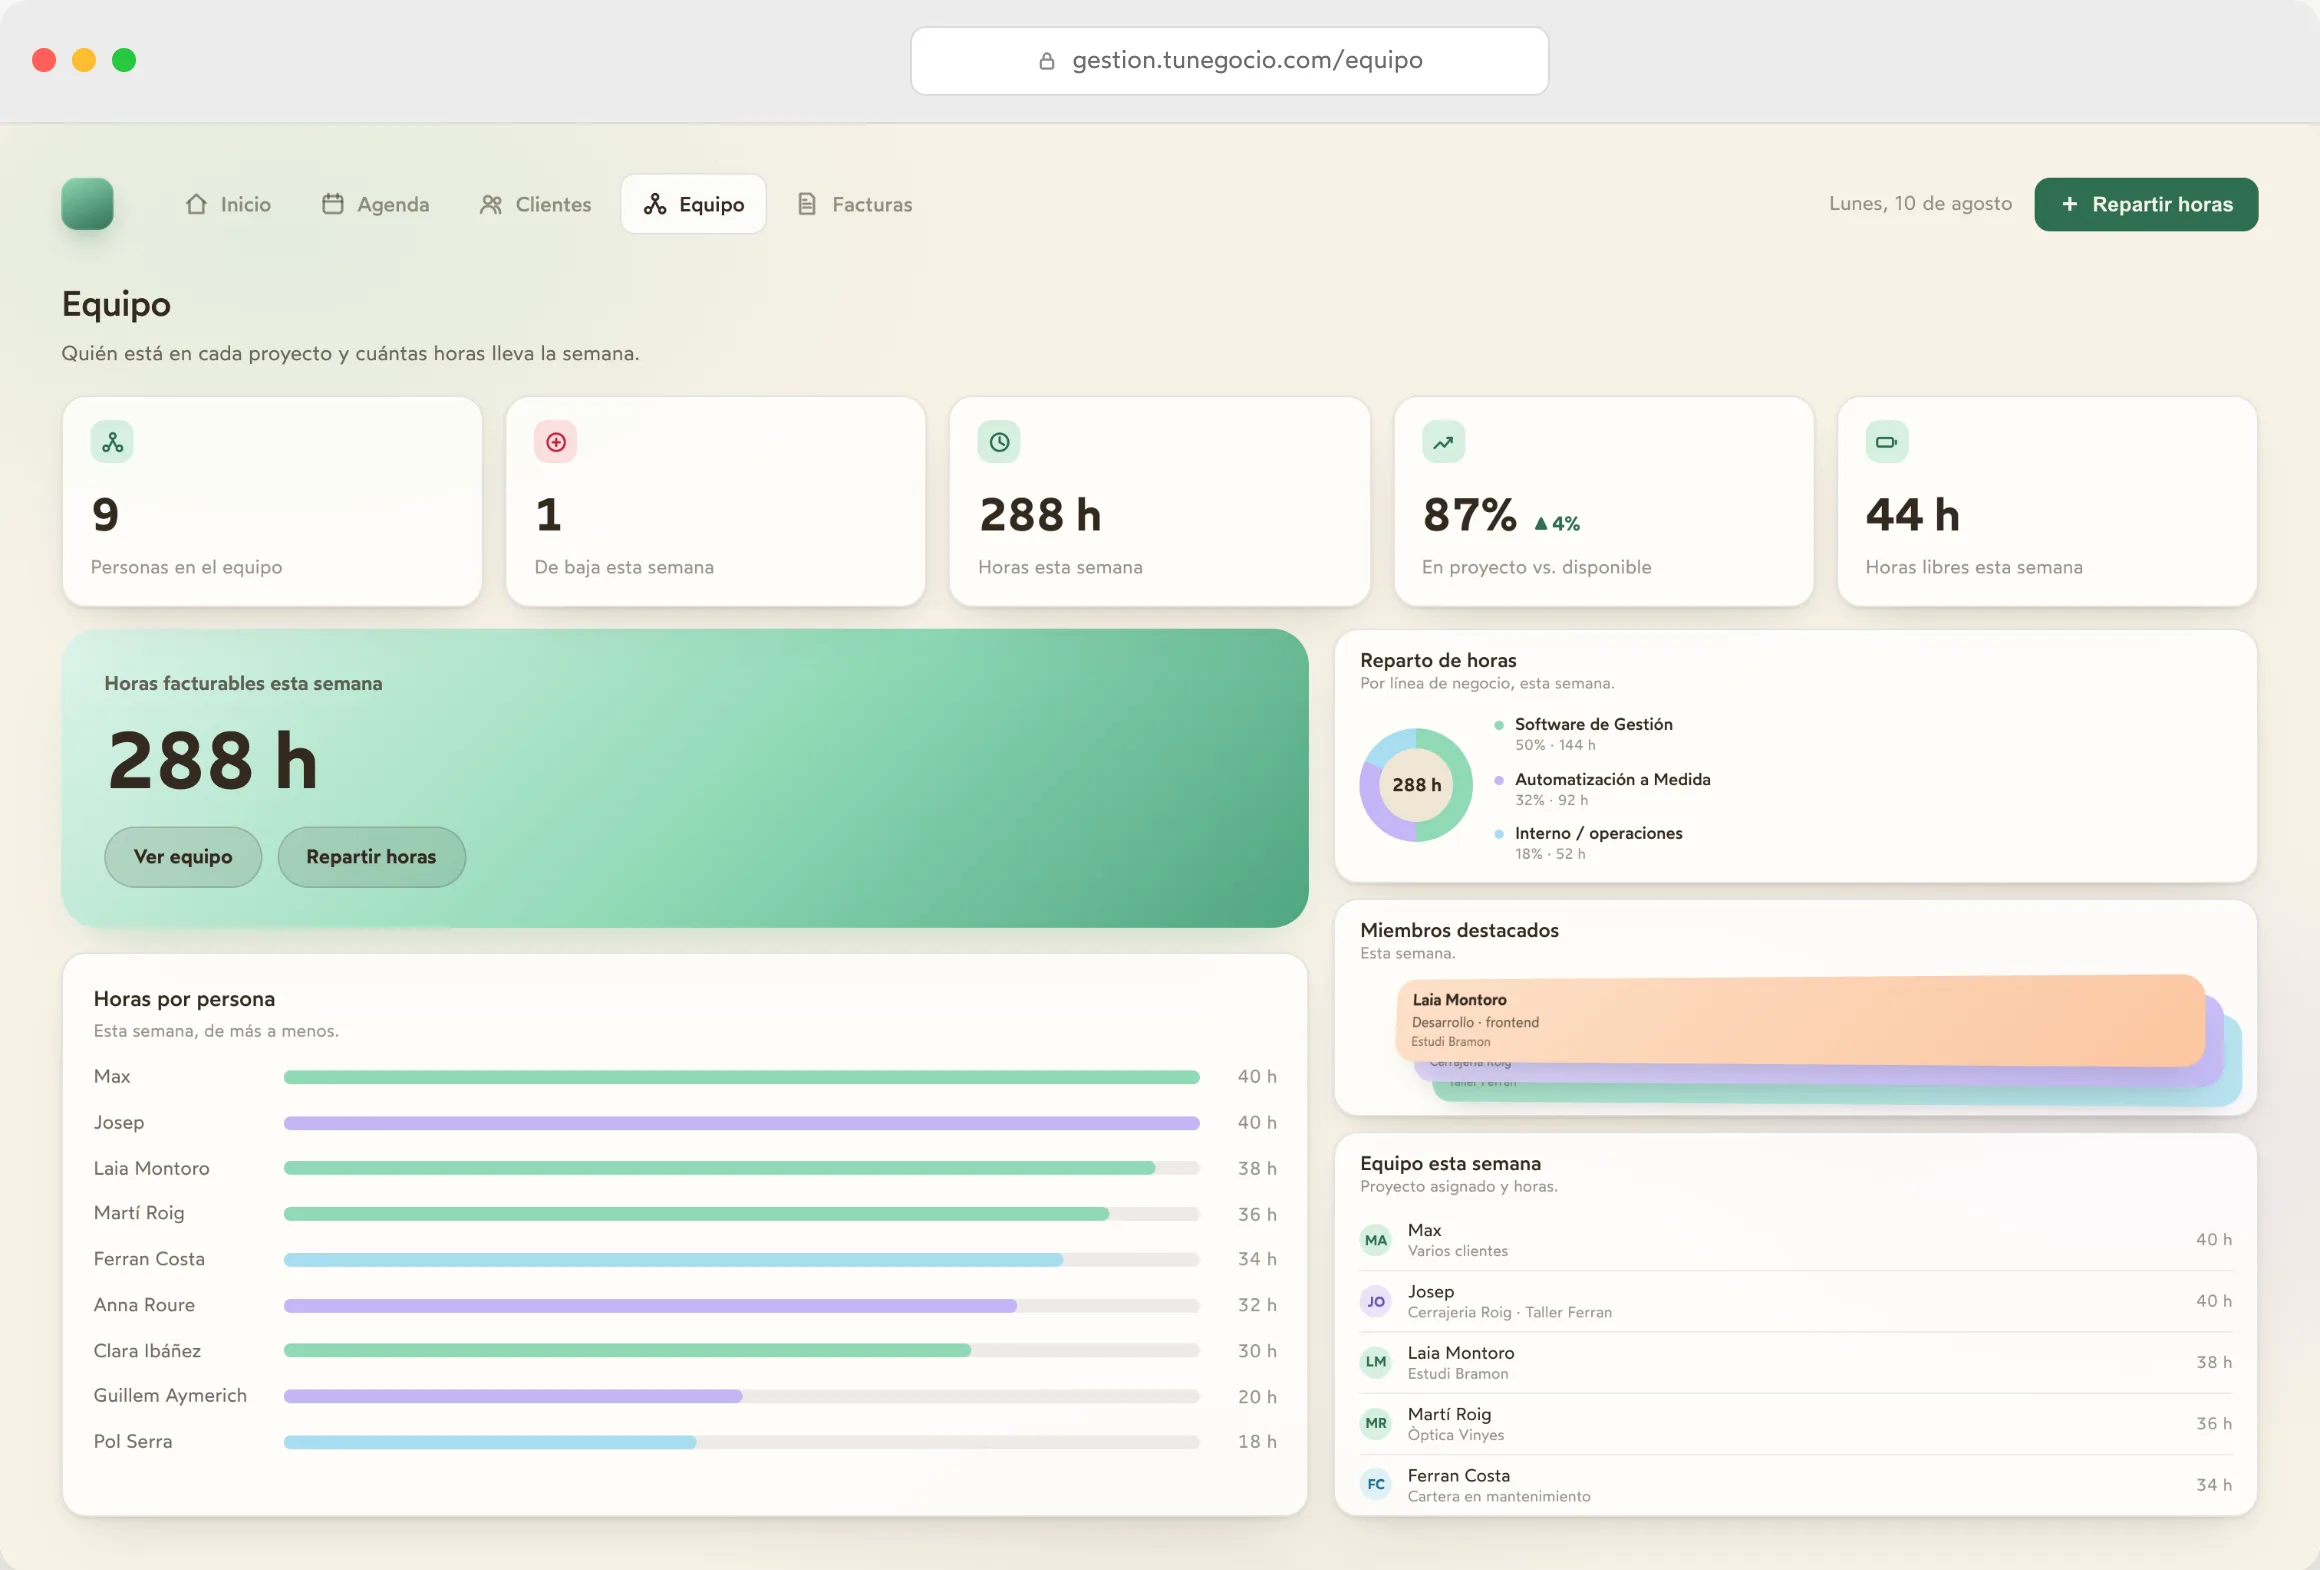2320x1570 pixels.
Task: Click the trend icon in 87% card
Action: pyautogui.click(x=1443, y=442)
